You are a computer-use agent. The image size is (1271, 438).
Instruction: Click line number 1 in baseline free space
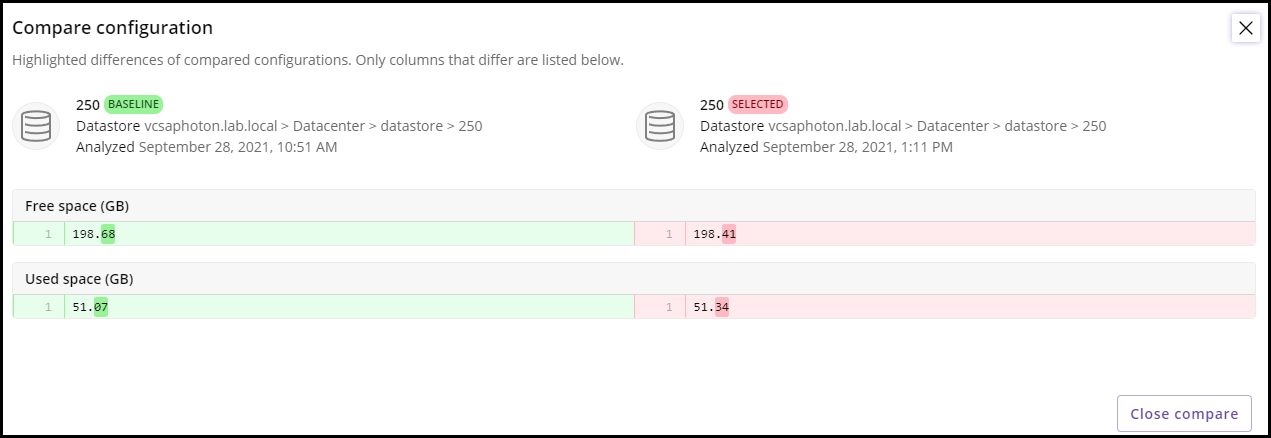click(47, 234)
